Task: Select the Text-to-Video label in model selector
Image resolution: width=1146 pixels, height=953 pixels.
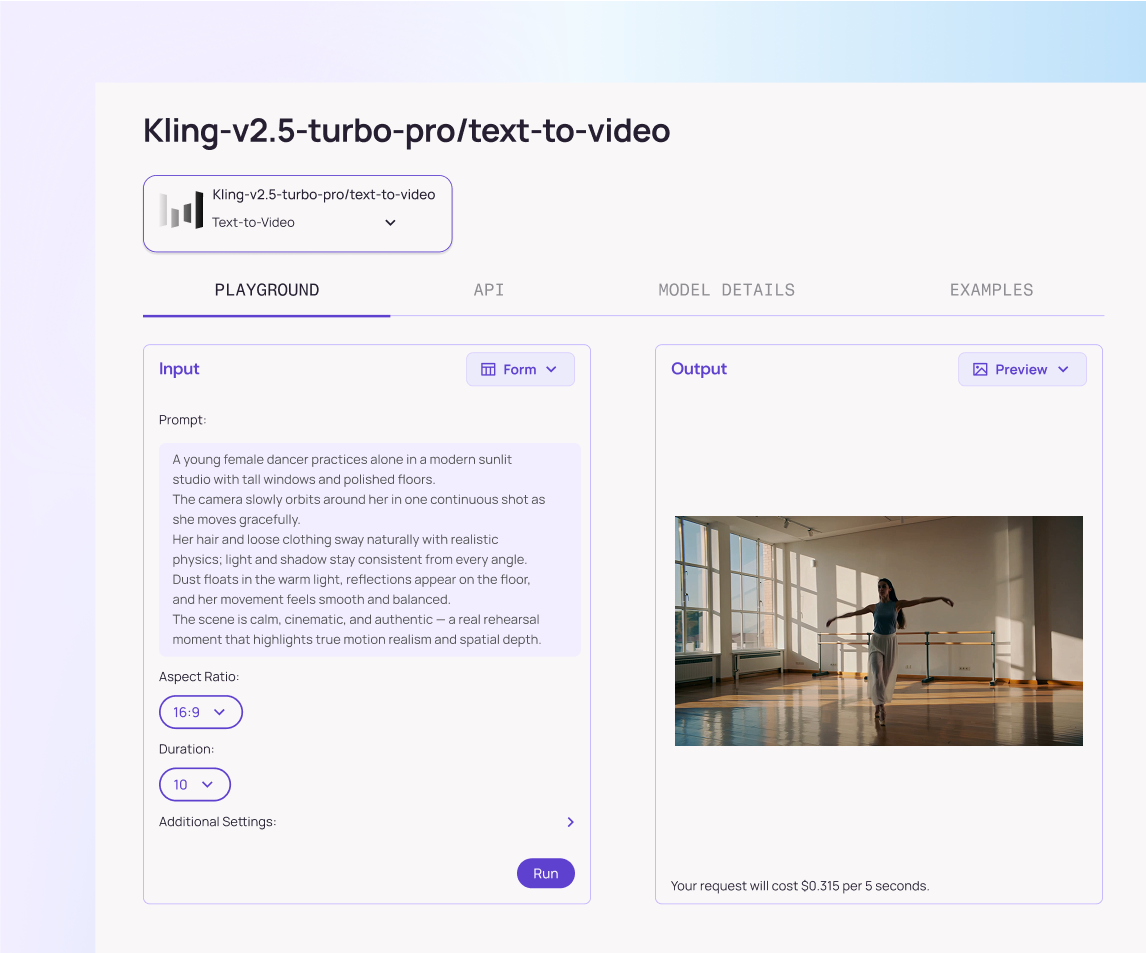Action: [x=253, y=223]
